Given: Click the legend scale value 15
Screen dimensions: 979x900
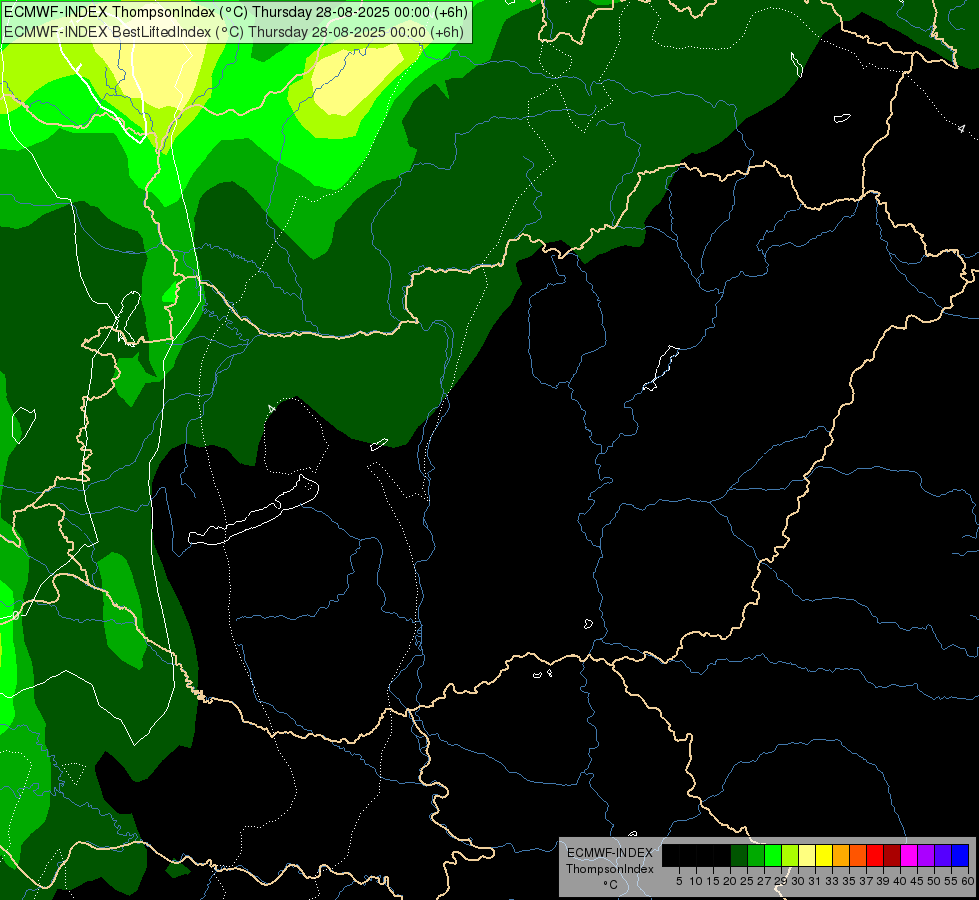Looking at the screenshot, I should (x=713, y=881).
